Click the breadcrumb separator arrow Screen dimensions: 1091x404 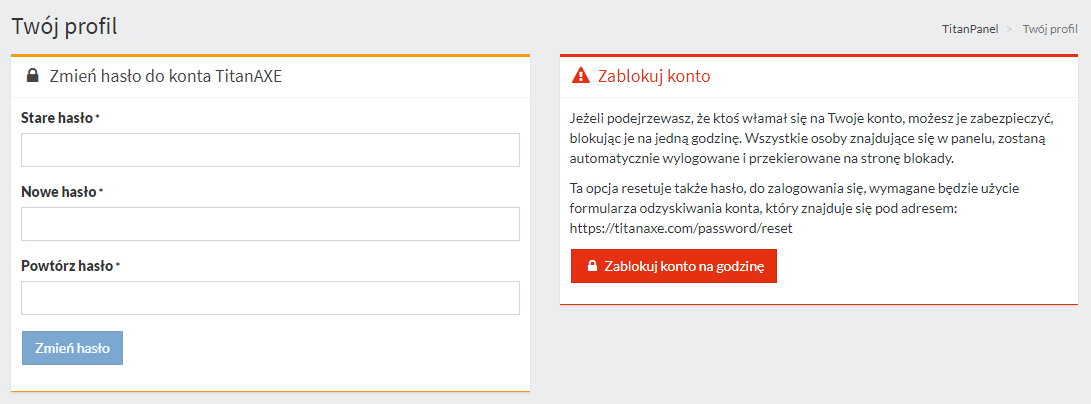1012,29
